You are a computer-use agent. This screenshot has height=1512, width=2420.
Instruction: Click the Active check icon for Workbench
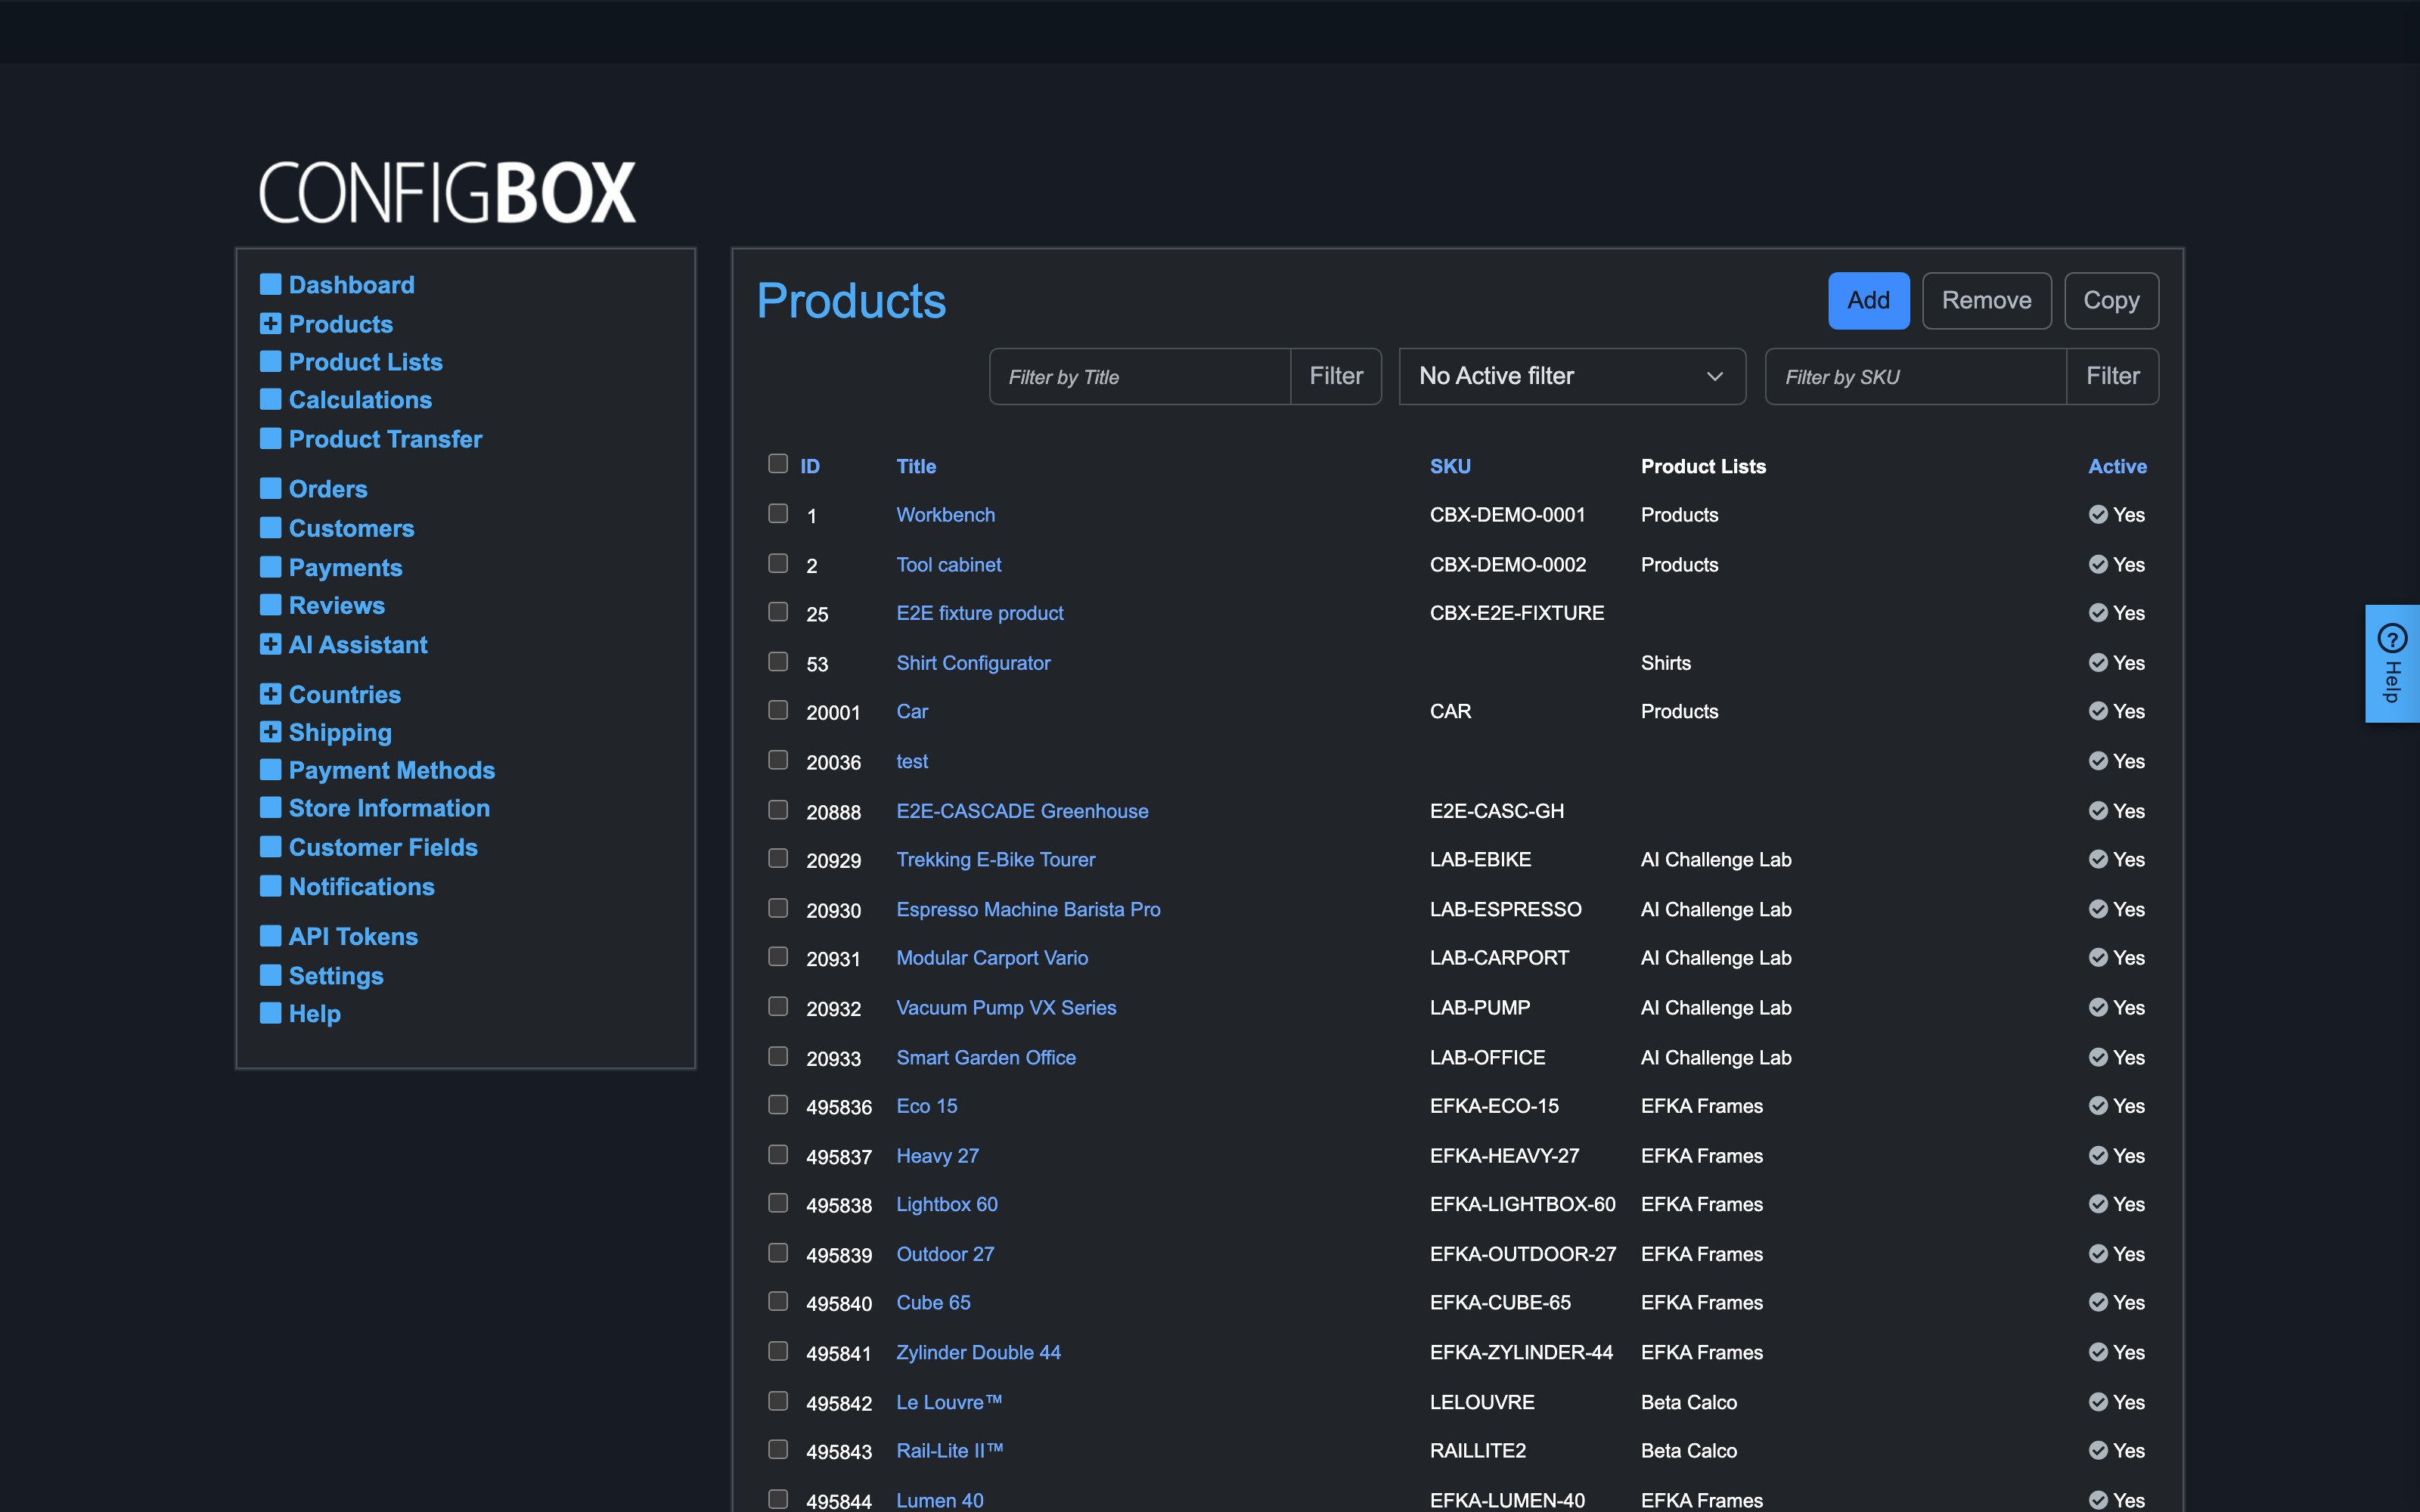2098,515
